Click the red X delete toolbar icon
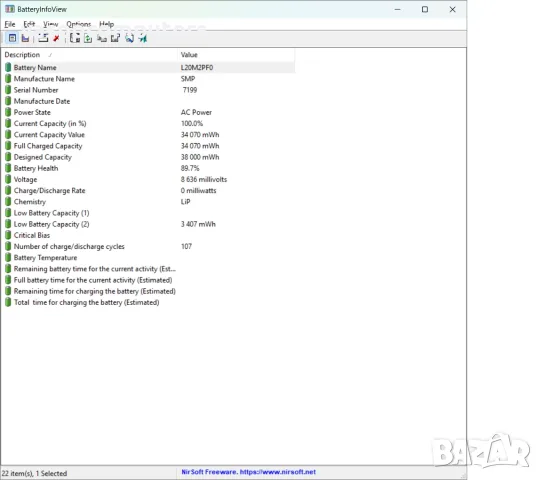Screen dimensions: 542x480 click(x=56, y=38)
